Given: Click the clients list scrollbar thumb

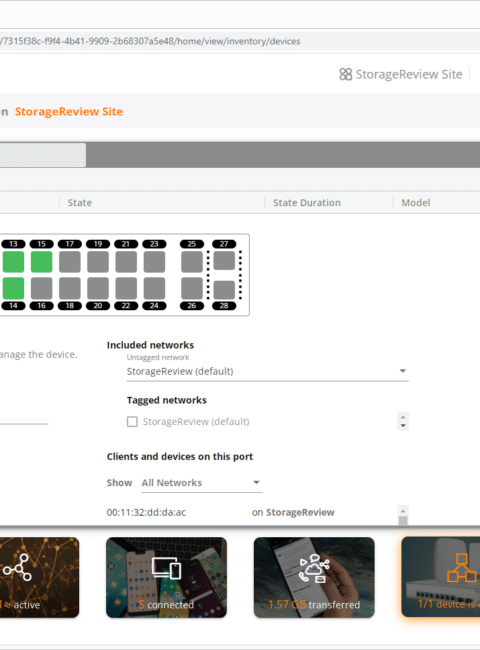Looking at the screenshot, I should (x=403, y=521).
